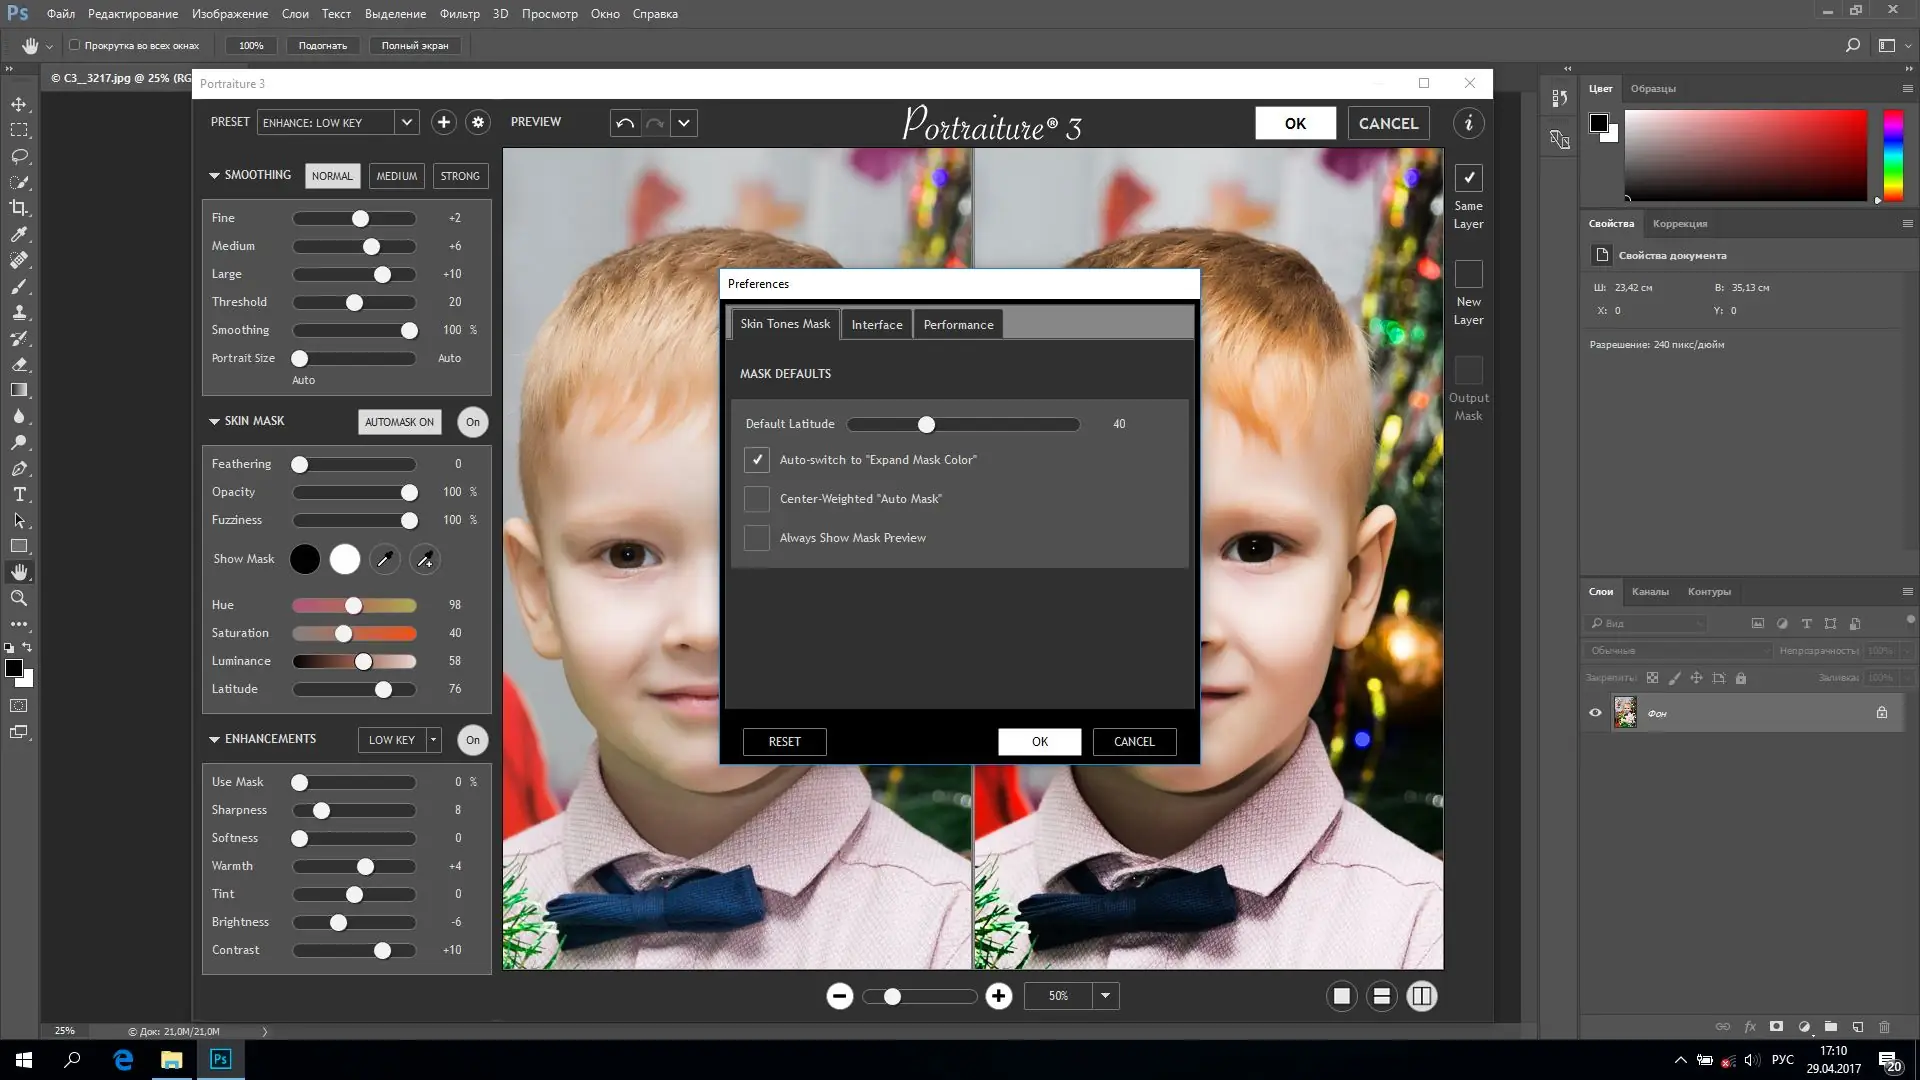The width and height of the screenshot is (1920, 1080).
Task: Select the Move tool
Action: pos(18,103)
